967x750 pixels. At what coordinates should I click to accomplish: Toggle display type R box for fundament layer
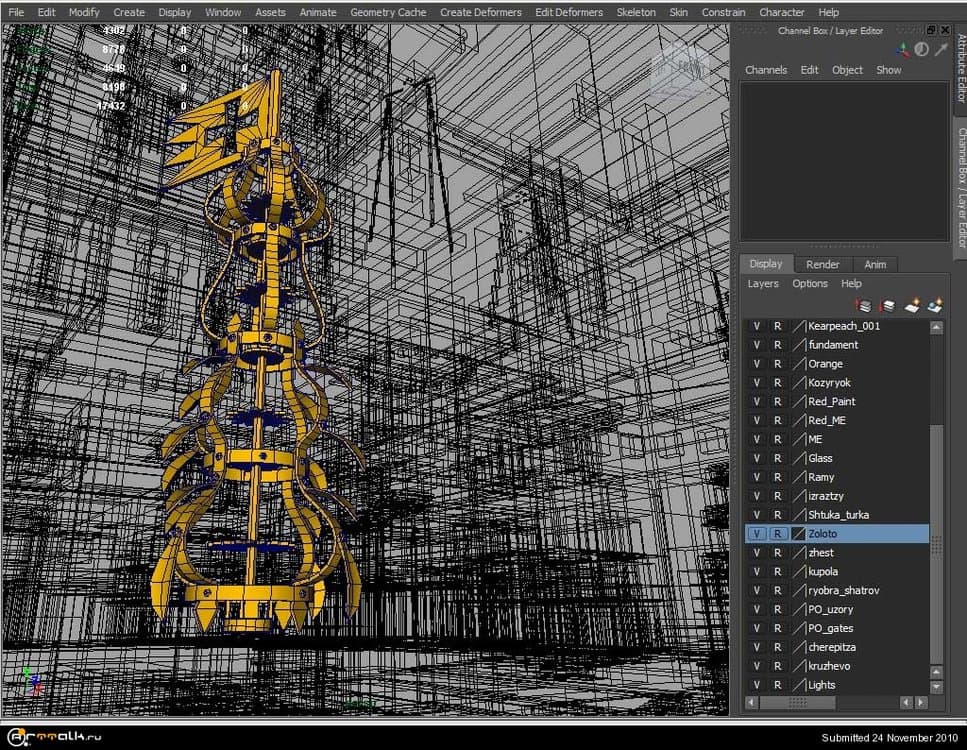(x=778, y=345)
